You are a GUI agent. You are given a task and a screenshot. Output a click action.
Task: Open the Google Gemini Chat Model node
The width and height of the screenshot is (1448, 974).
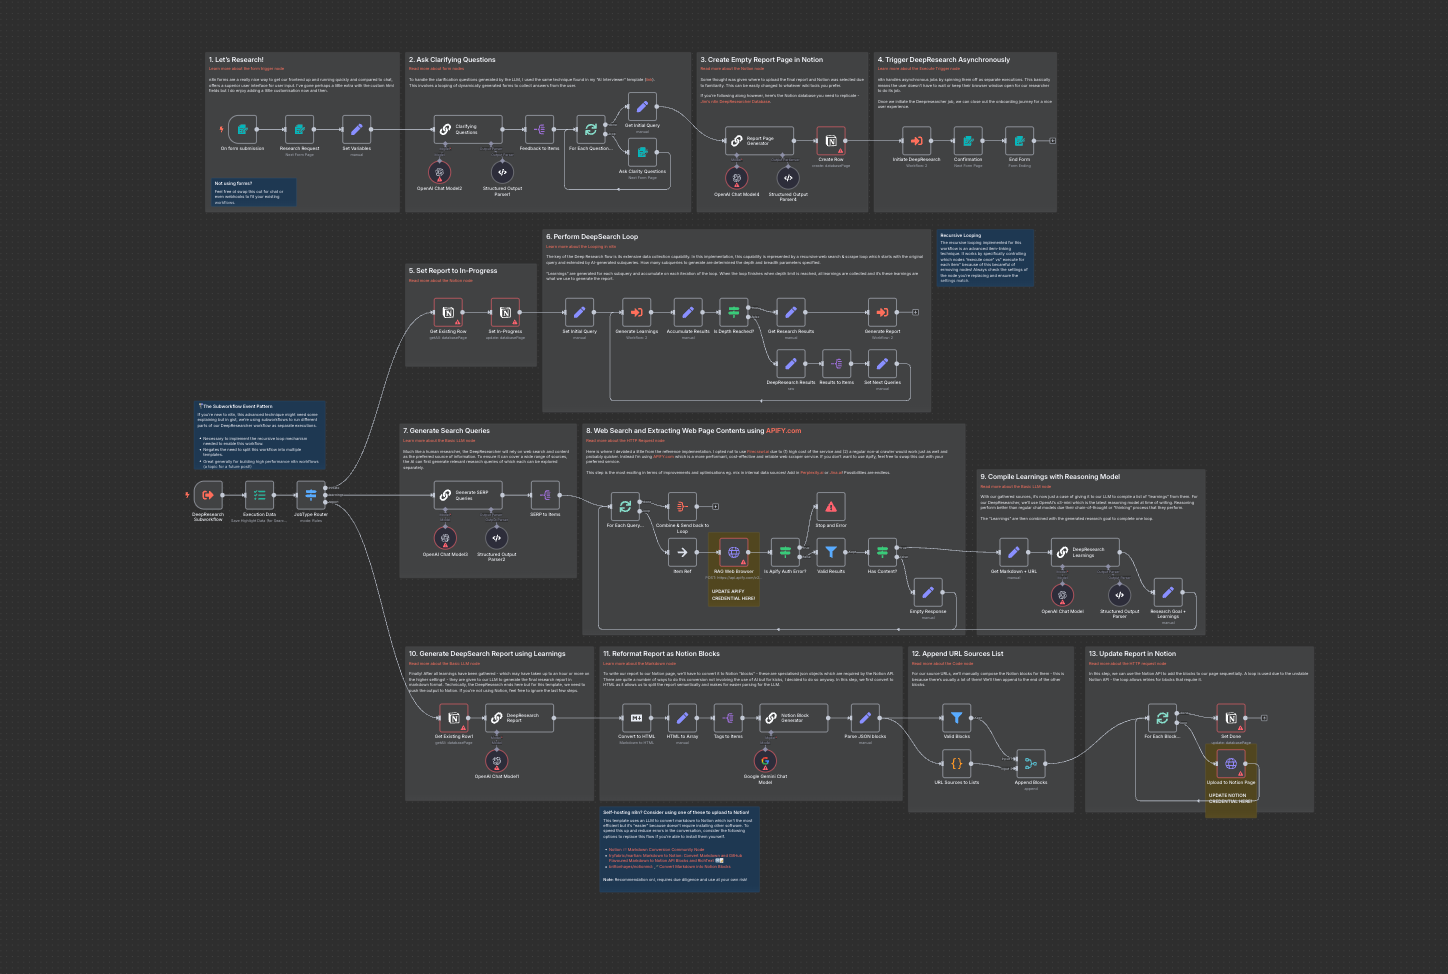pyautogui.click(x=764, y=761)
